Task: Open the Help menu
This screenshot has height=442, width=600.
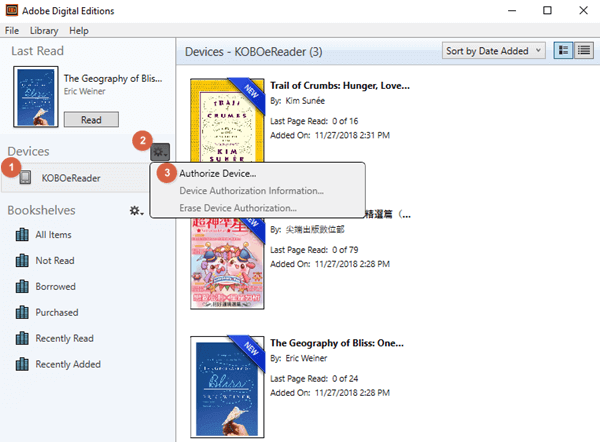Action: (x=79, y=31)
